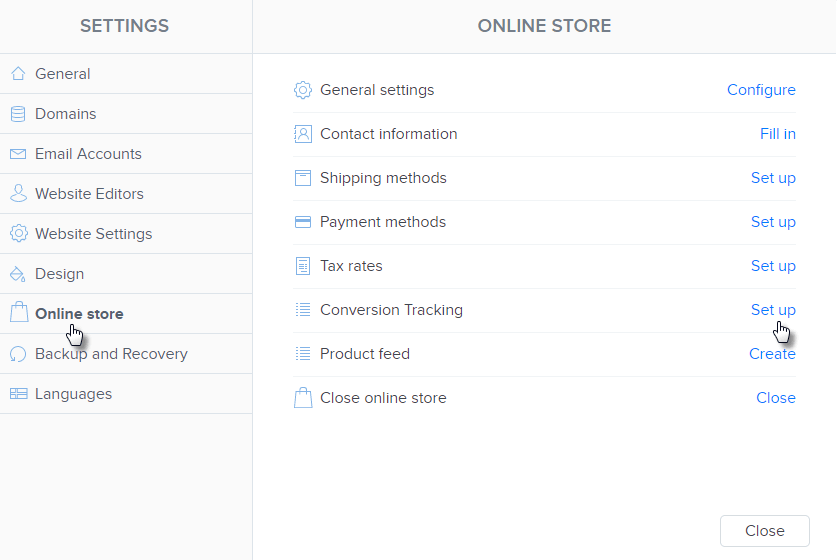Viewport: 837px width, 560px height.
Task: Click the paint bucket Design icon
Action: pos(18,274)
